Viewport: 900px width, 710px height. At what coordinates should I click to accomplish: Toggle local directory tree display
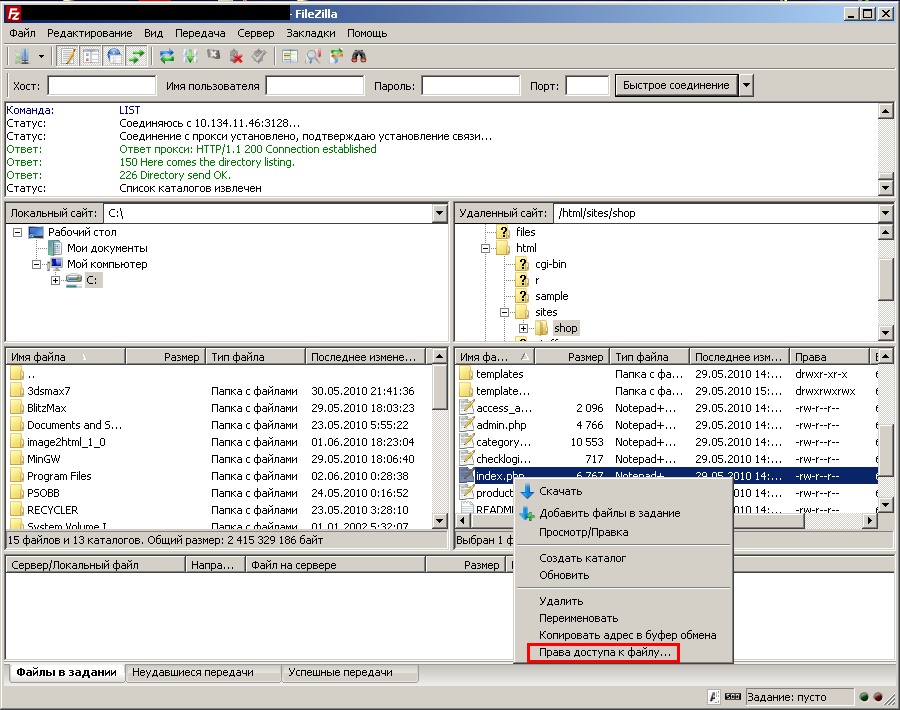(91, 56)
